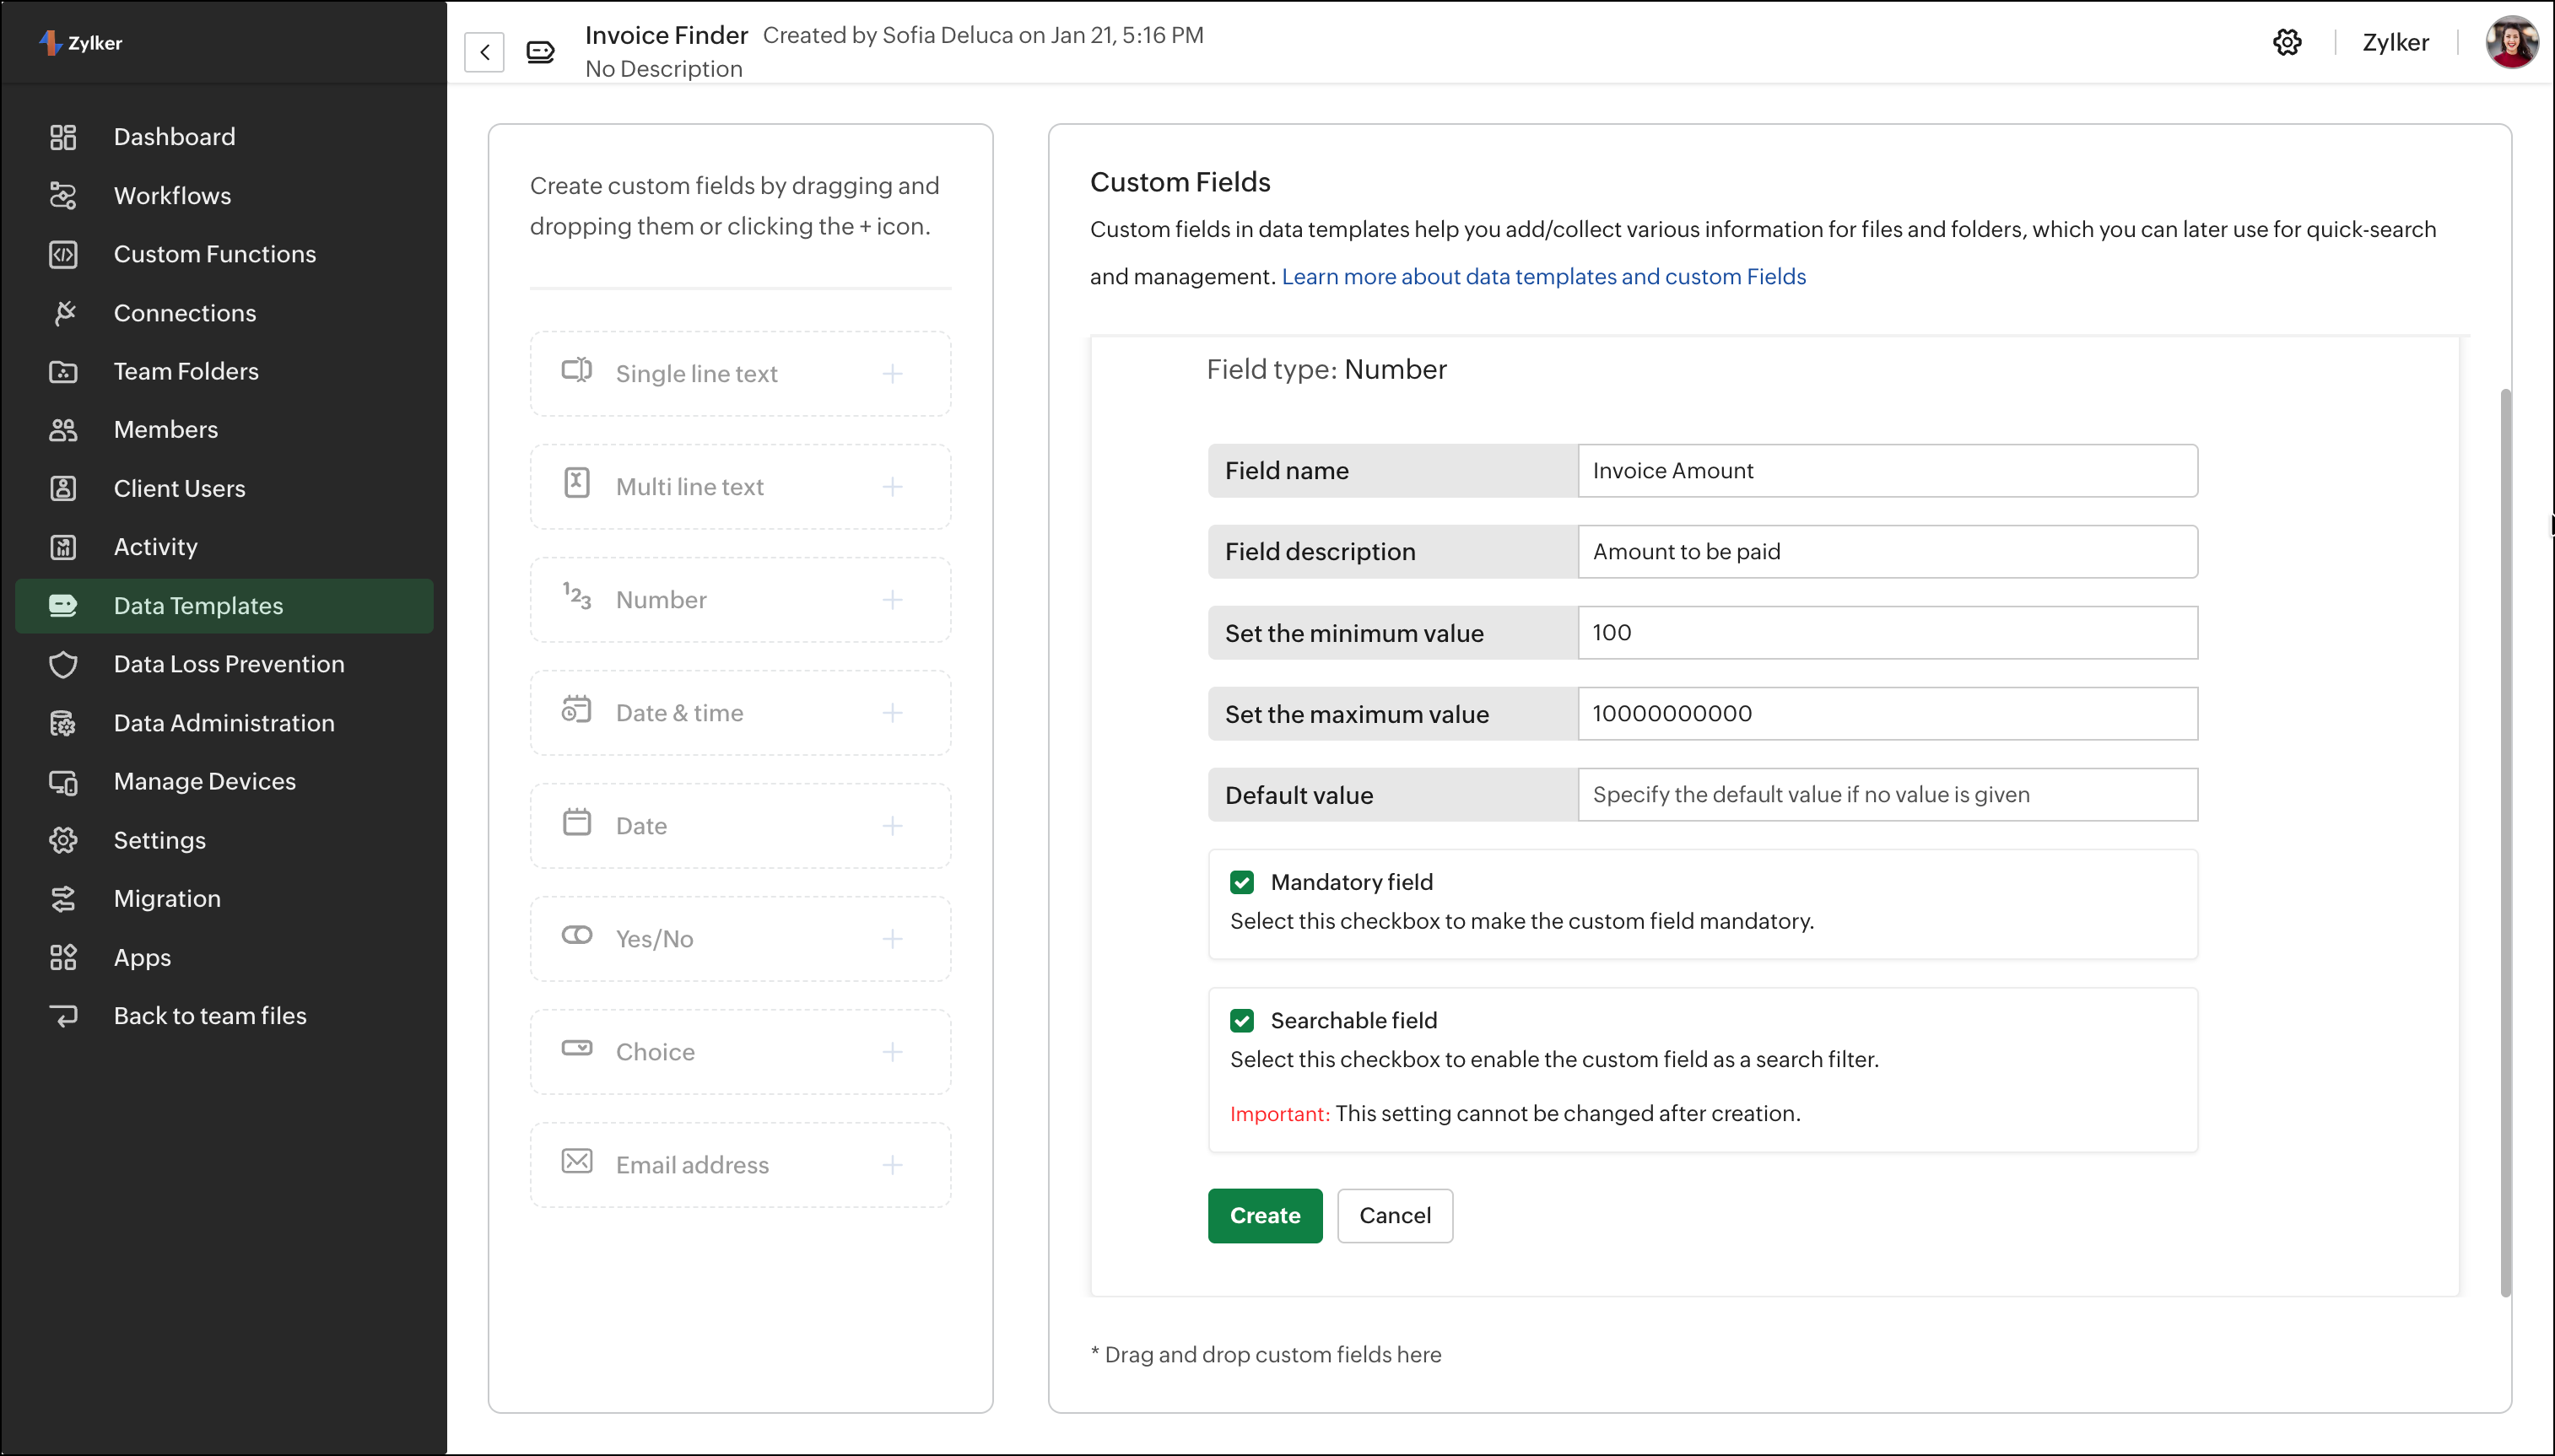Click plus icon next to Yes/No field
The height and width of the screenshot is (1456, 2555).
(892, 939)
